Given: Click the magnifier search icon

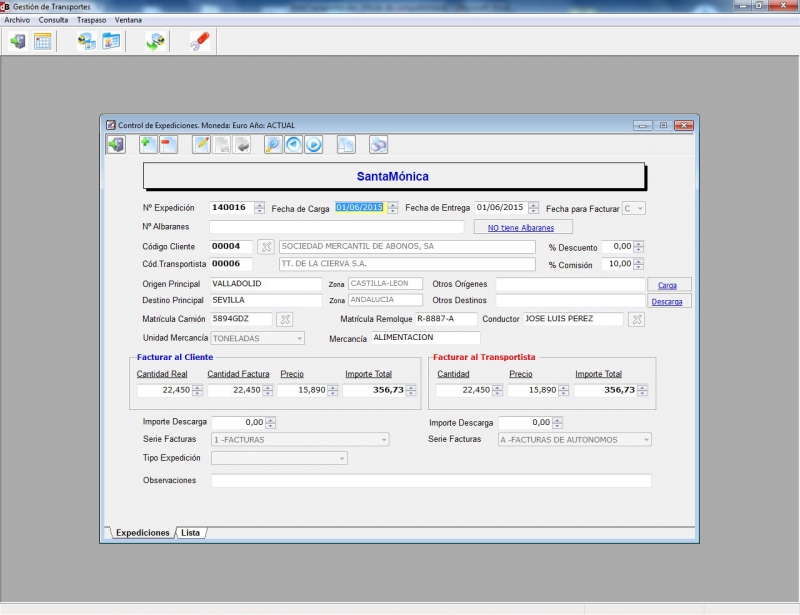Looking at the screenshot, I should (272, 145).
